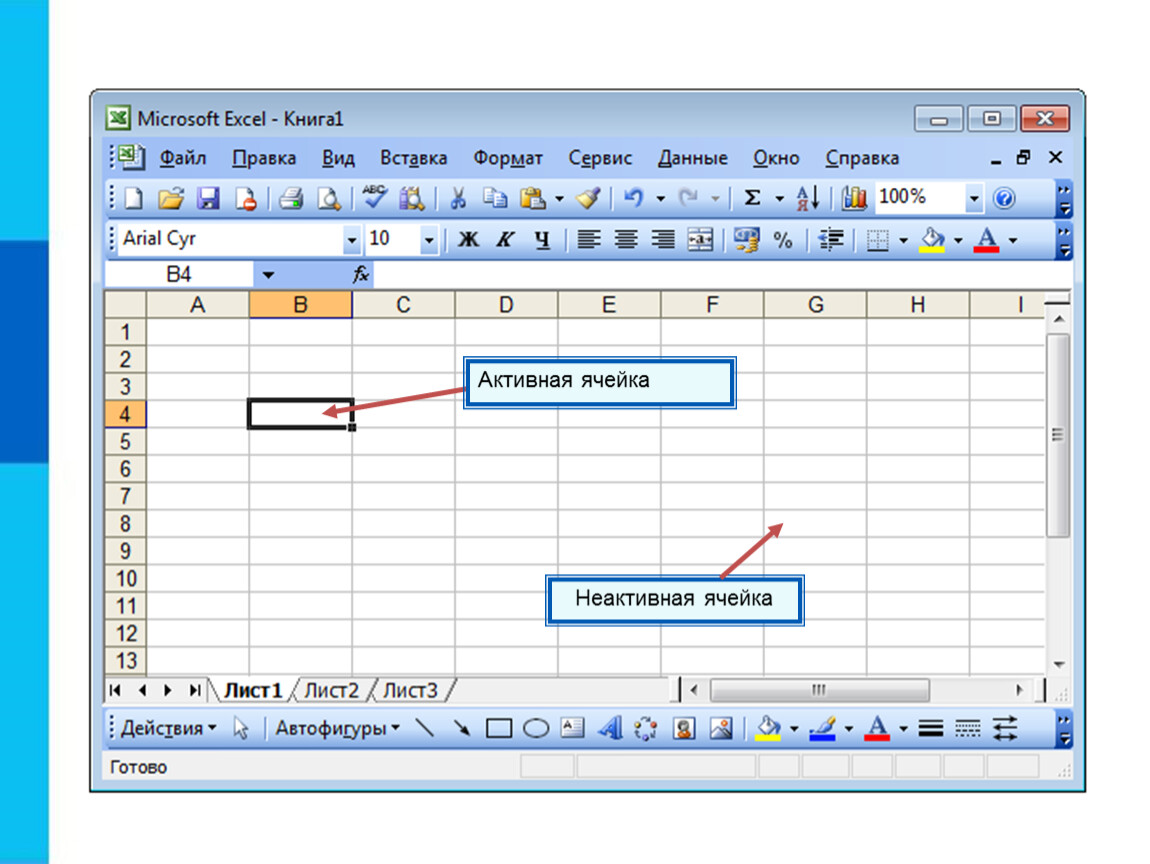Viewport: 1150px width, 864px height.
Task: Apply the blue line color in drawing toolbar
Action: tap(822, 728)
